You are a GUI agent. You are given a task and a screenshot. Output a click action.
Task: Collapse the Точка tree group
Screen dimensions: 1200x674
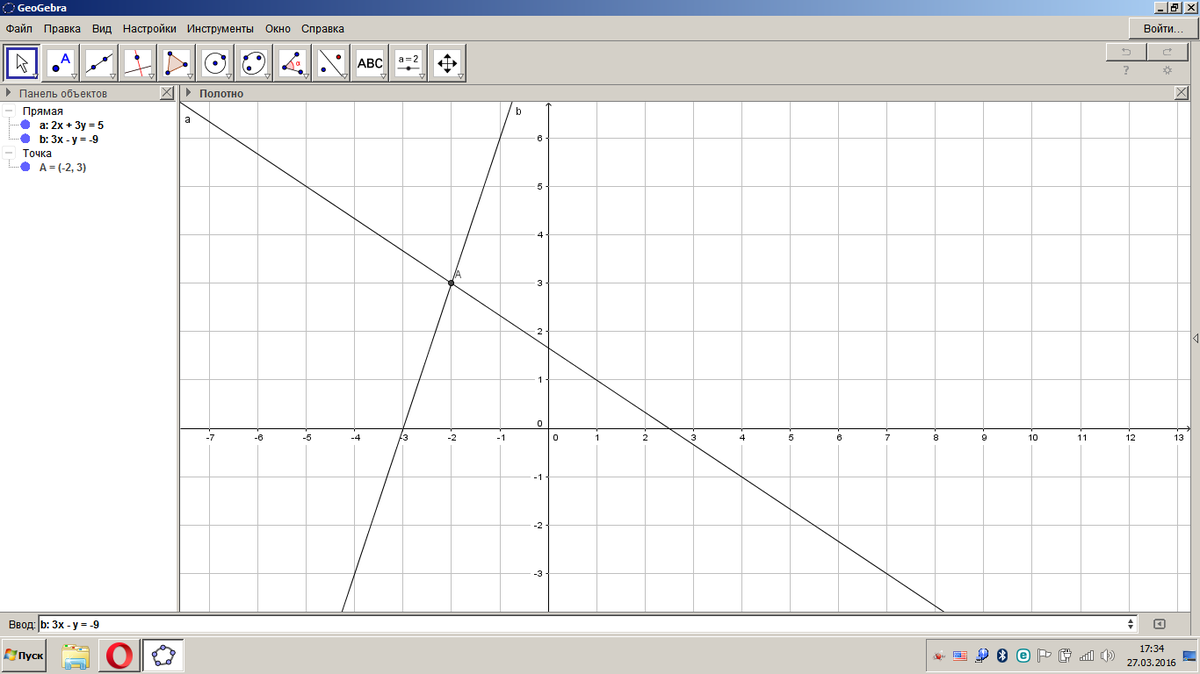(x=9, y=154)
